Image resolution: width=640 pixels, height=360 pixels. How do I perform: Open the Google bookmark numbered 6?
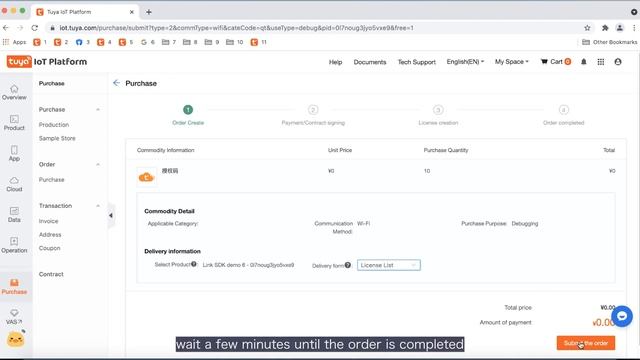pos(148,42)
